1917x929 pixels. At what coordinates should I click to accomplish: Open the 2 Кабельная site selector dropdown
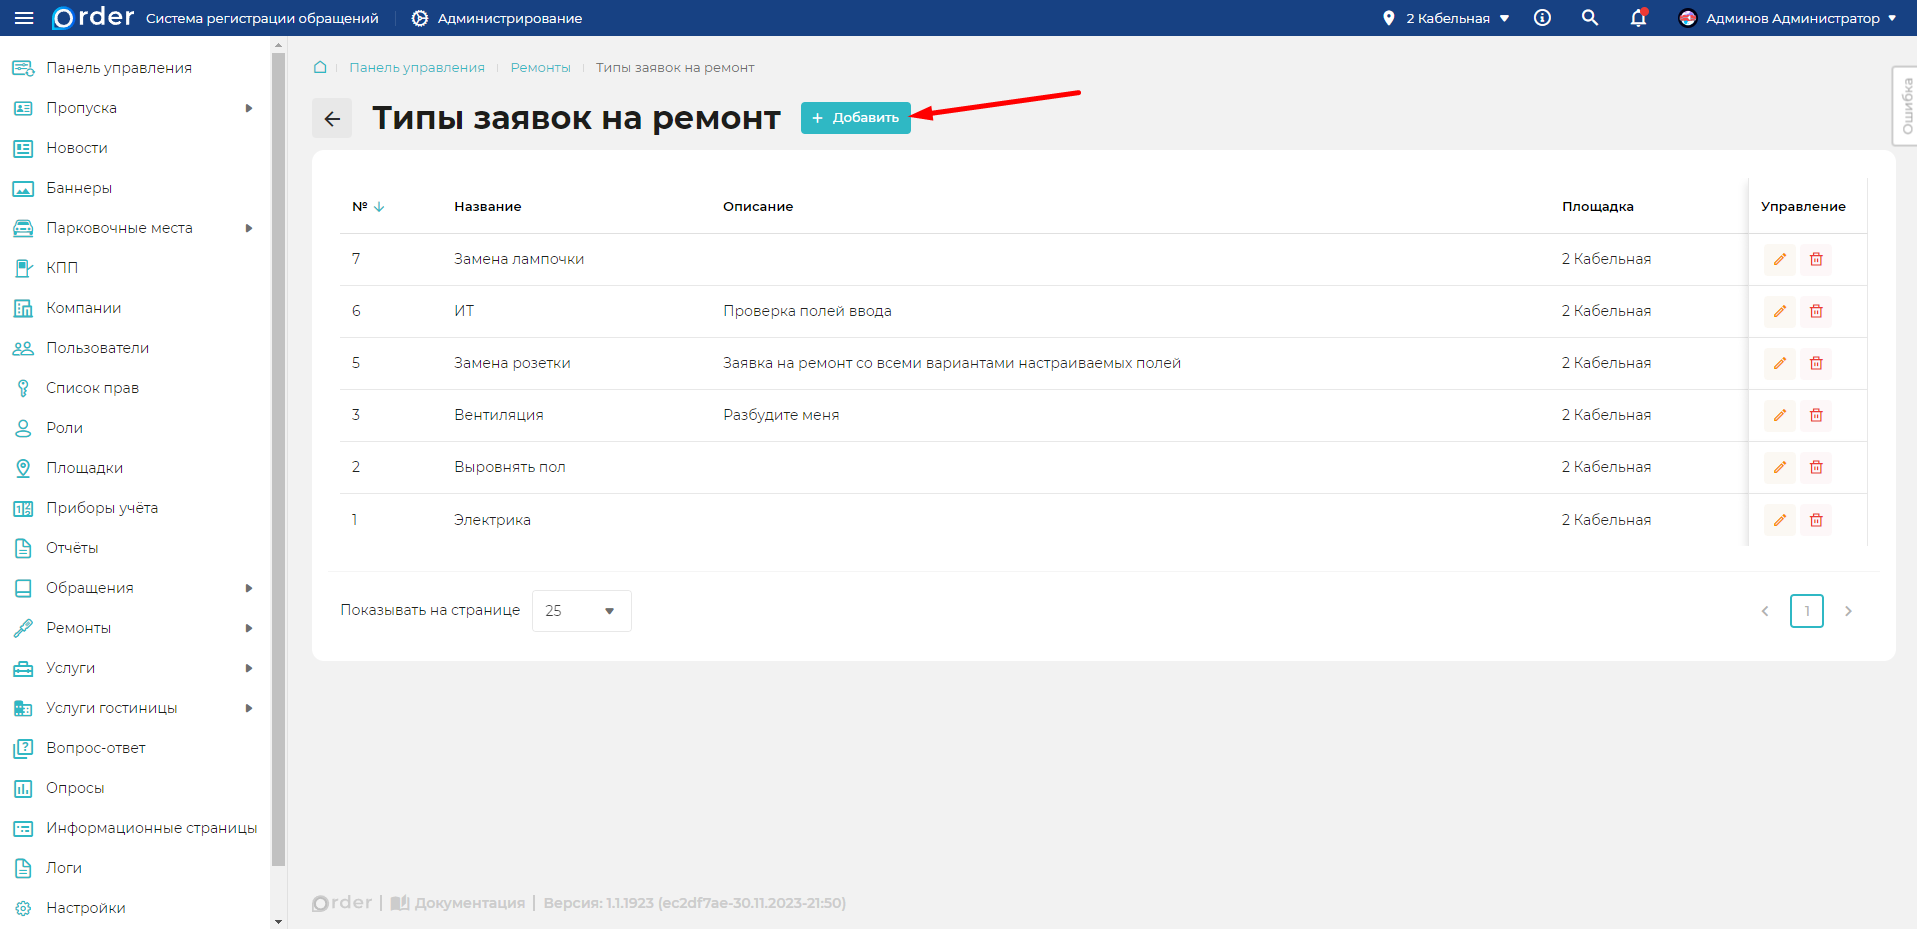coord(1446,18)
